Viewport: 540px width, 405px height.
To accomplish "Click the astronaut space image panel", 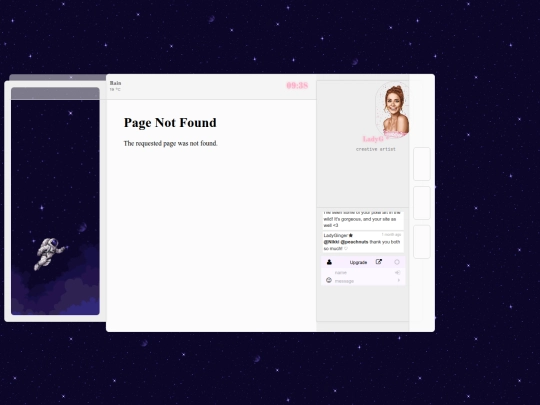I will (55, 201).
